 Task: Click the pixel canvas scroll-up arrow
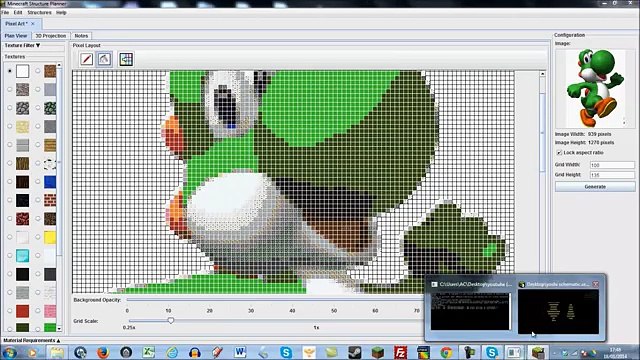[542, 74]
